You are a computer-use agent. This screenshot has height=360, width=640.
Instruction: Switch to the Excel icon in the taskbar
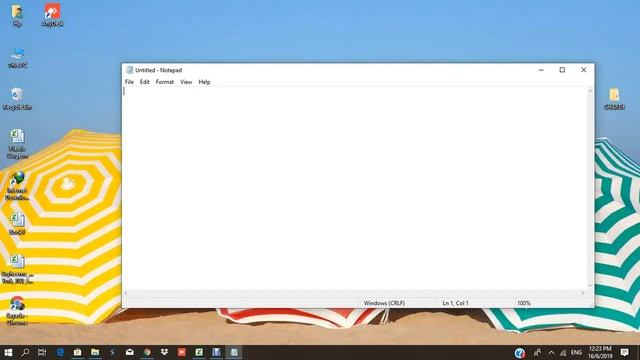pyautogui.click(x=199, y=352)
